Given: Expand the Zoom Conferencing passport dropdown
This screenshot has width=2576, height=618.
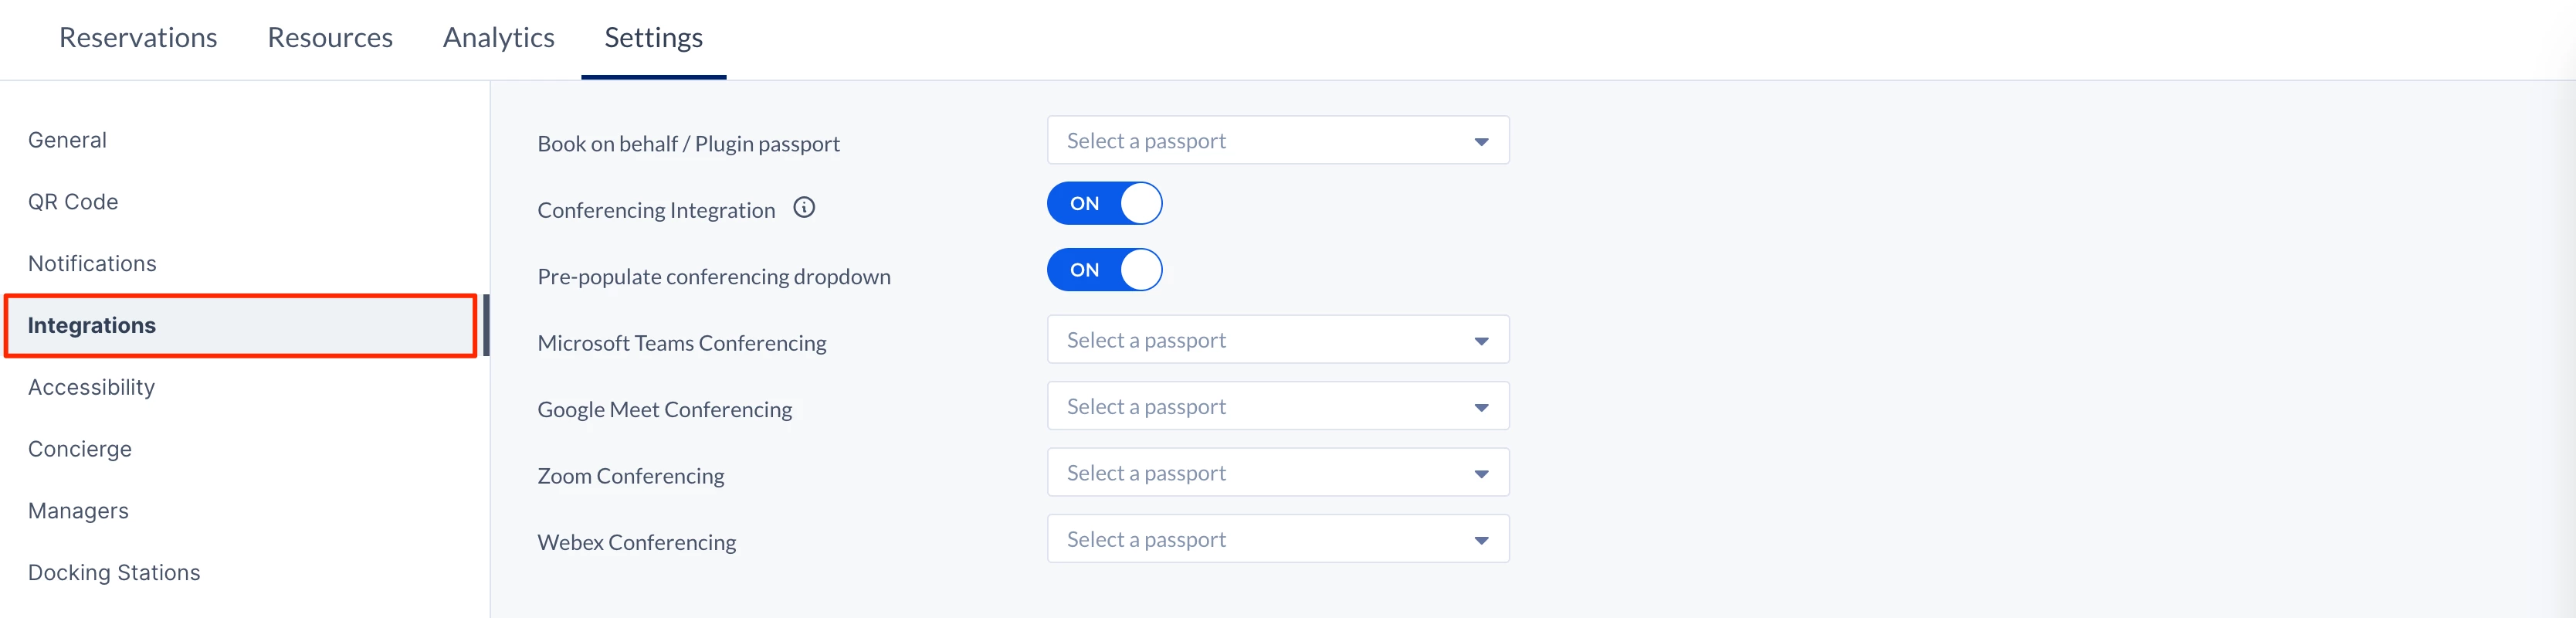Looking at the screenshot, I should (1277, 473).
